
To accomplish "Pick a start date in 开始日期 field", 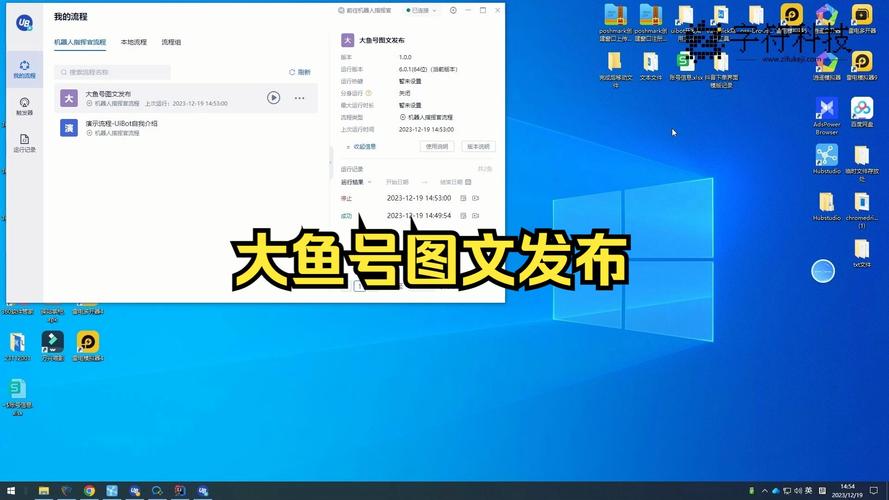I will pyautogui.click(x=397, y=182).
